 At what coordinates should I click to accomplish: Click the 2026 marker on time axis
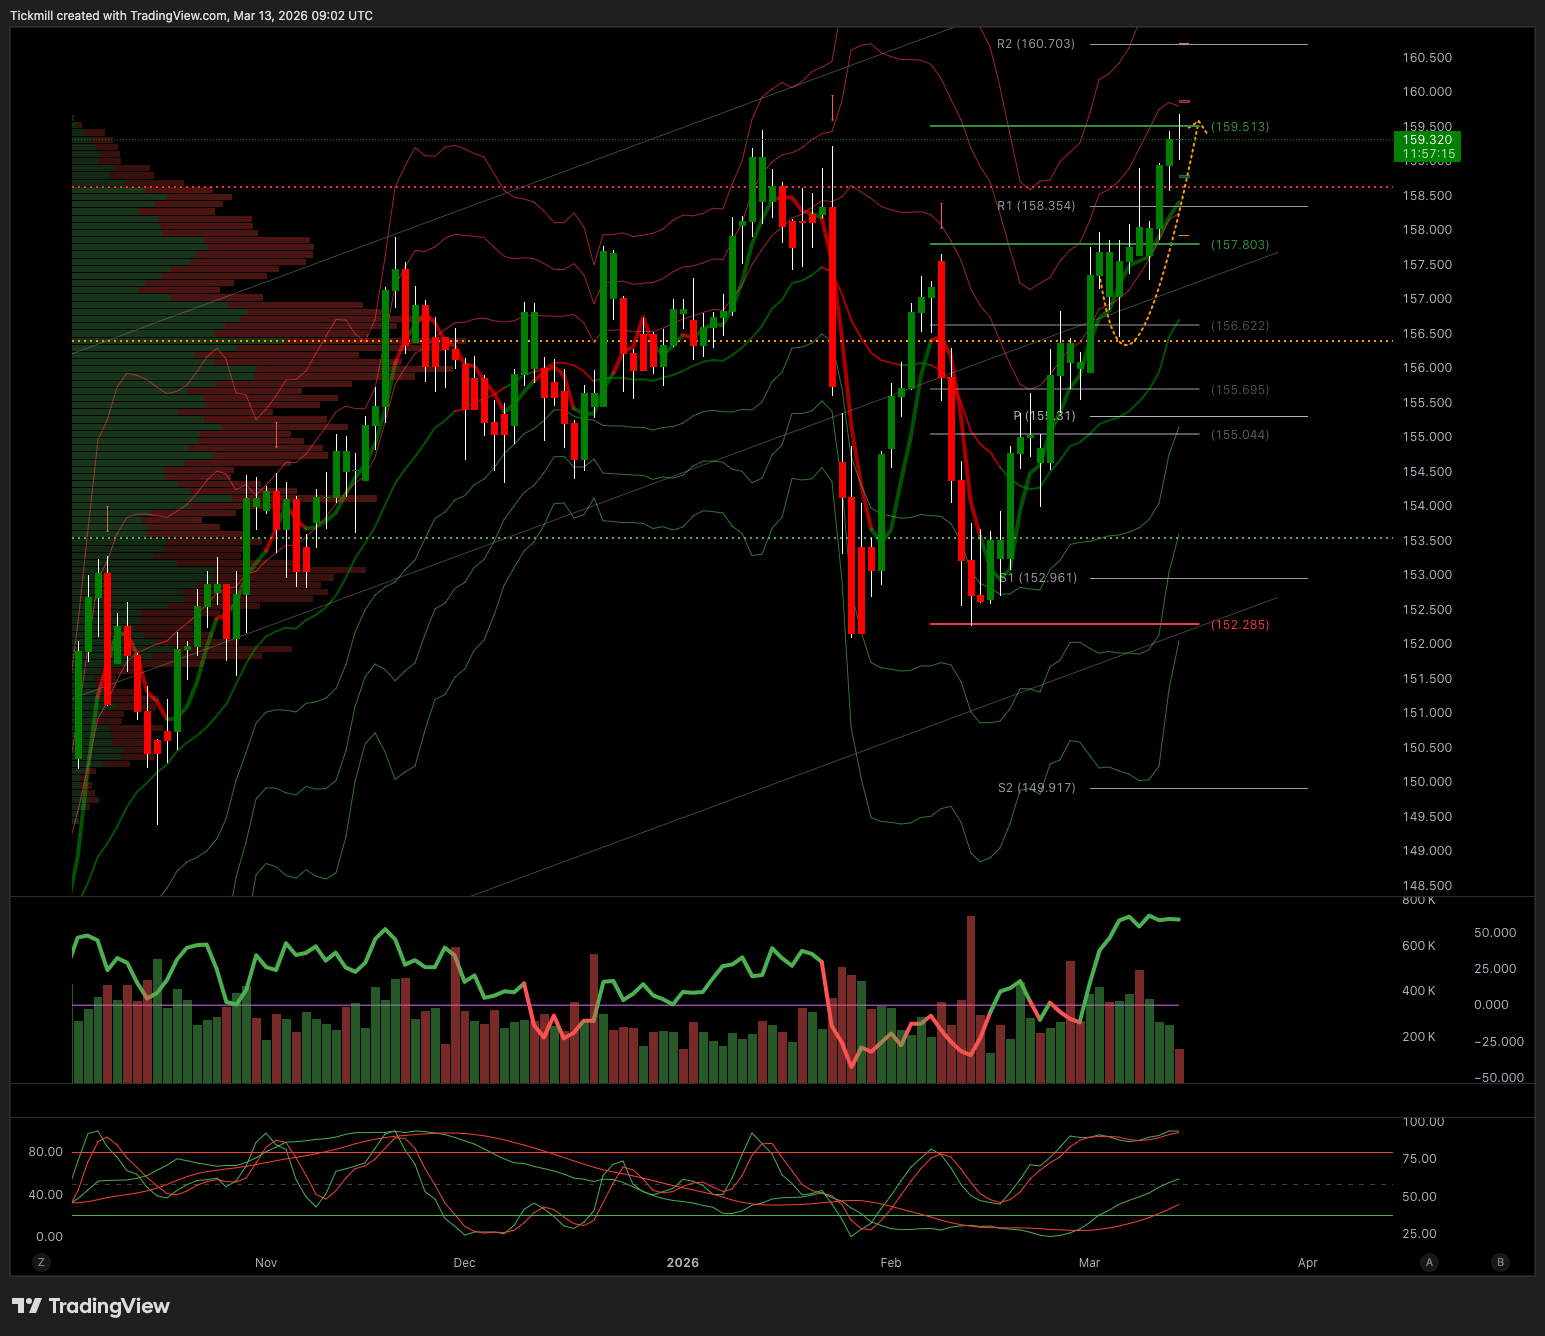click(683, 1262)
